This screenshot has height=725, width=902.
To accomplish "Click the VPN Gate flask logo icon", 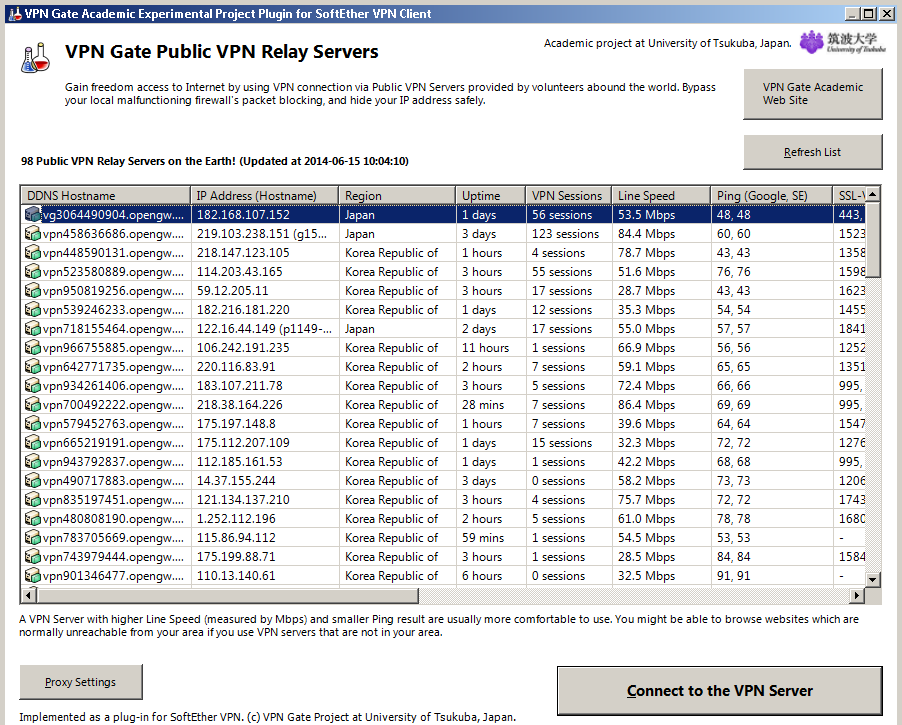I will [35, 58].
